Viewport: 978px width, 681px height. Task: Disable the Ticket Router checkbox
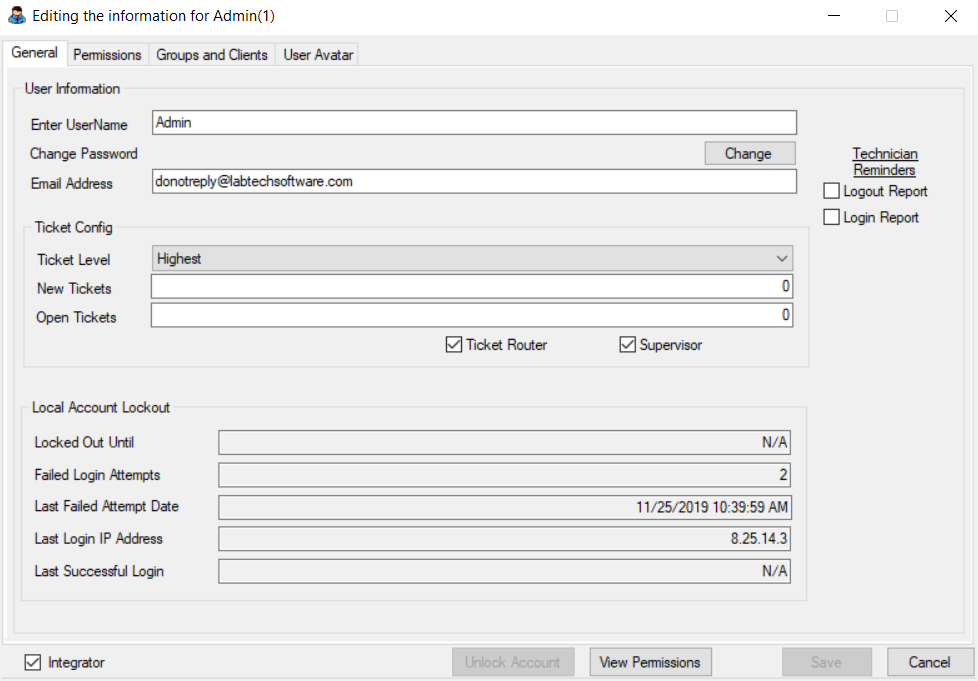455,344
